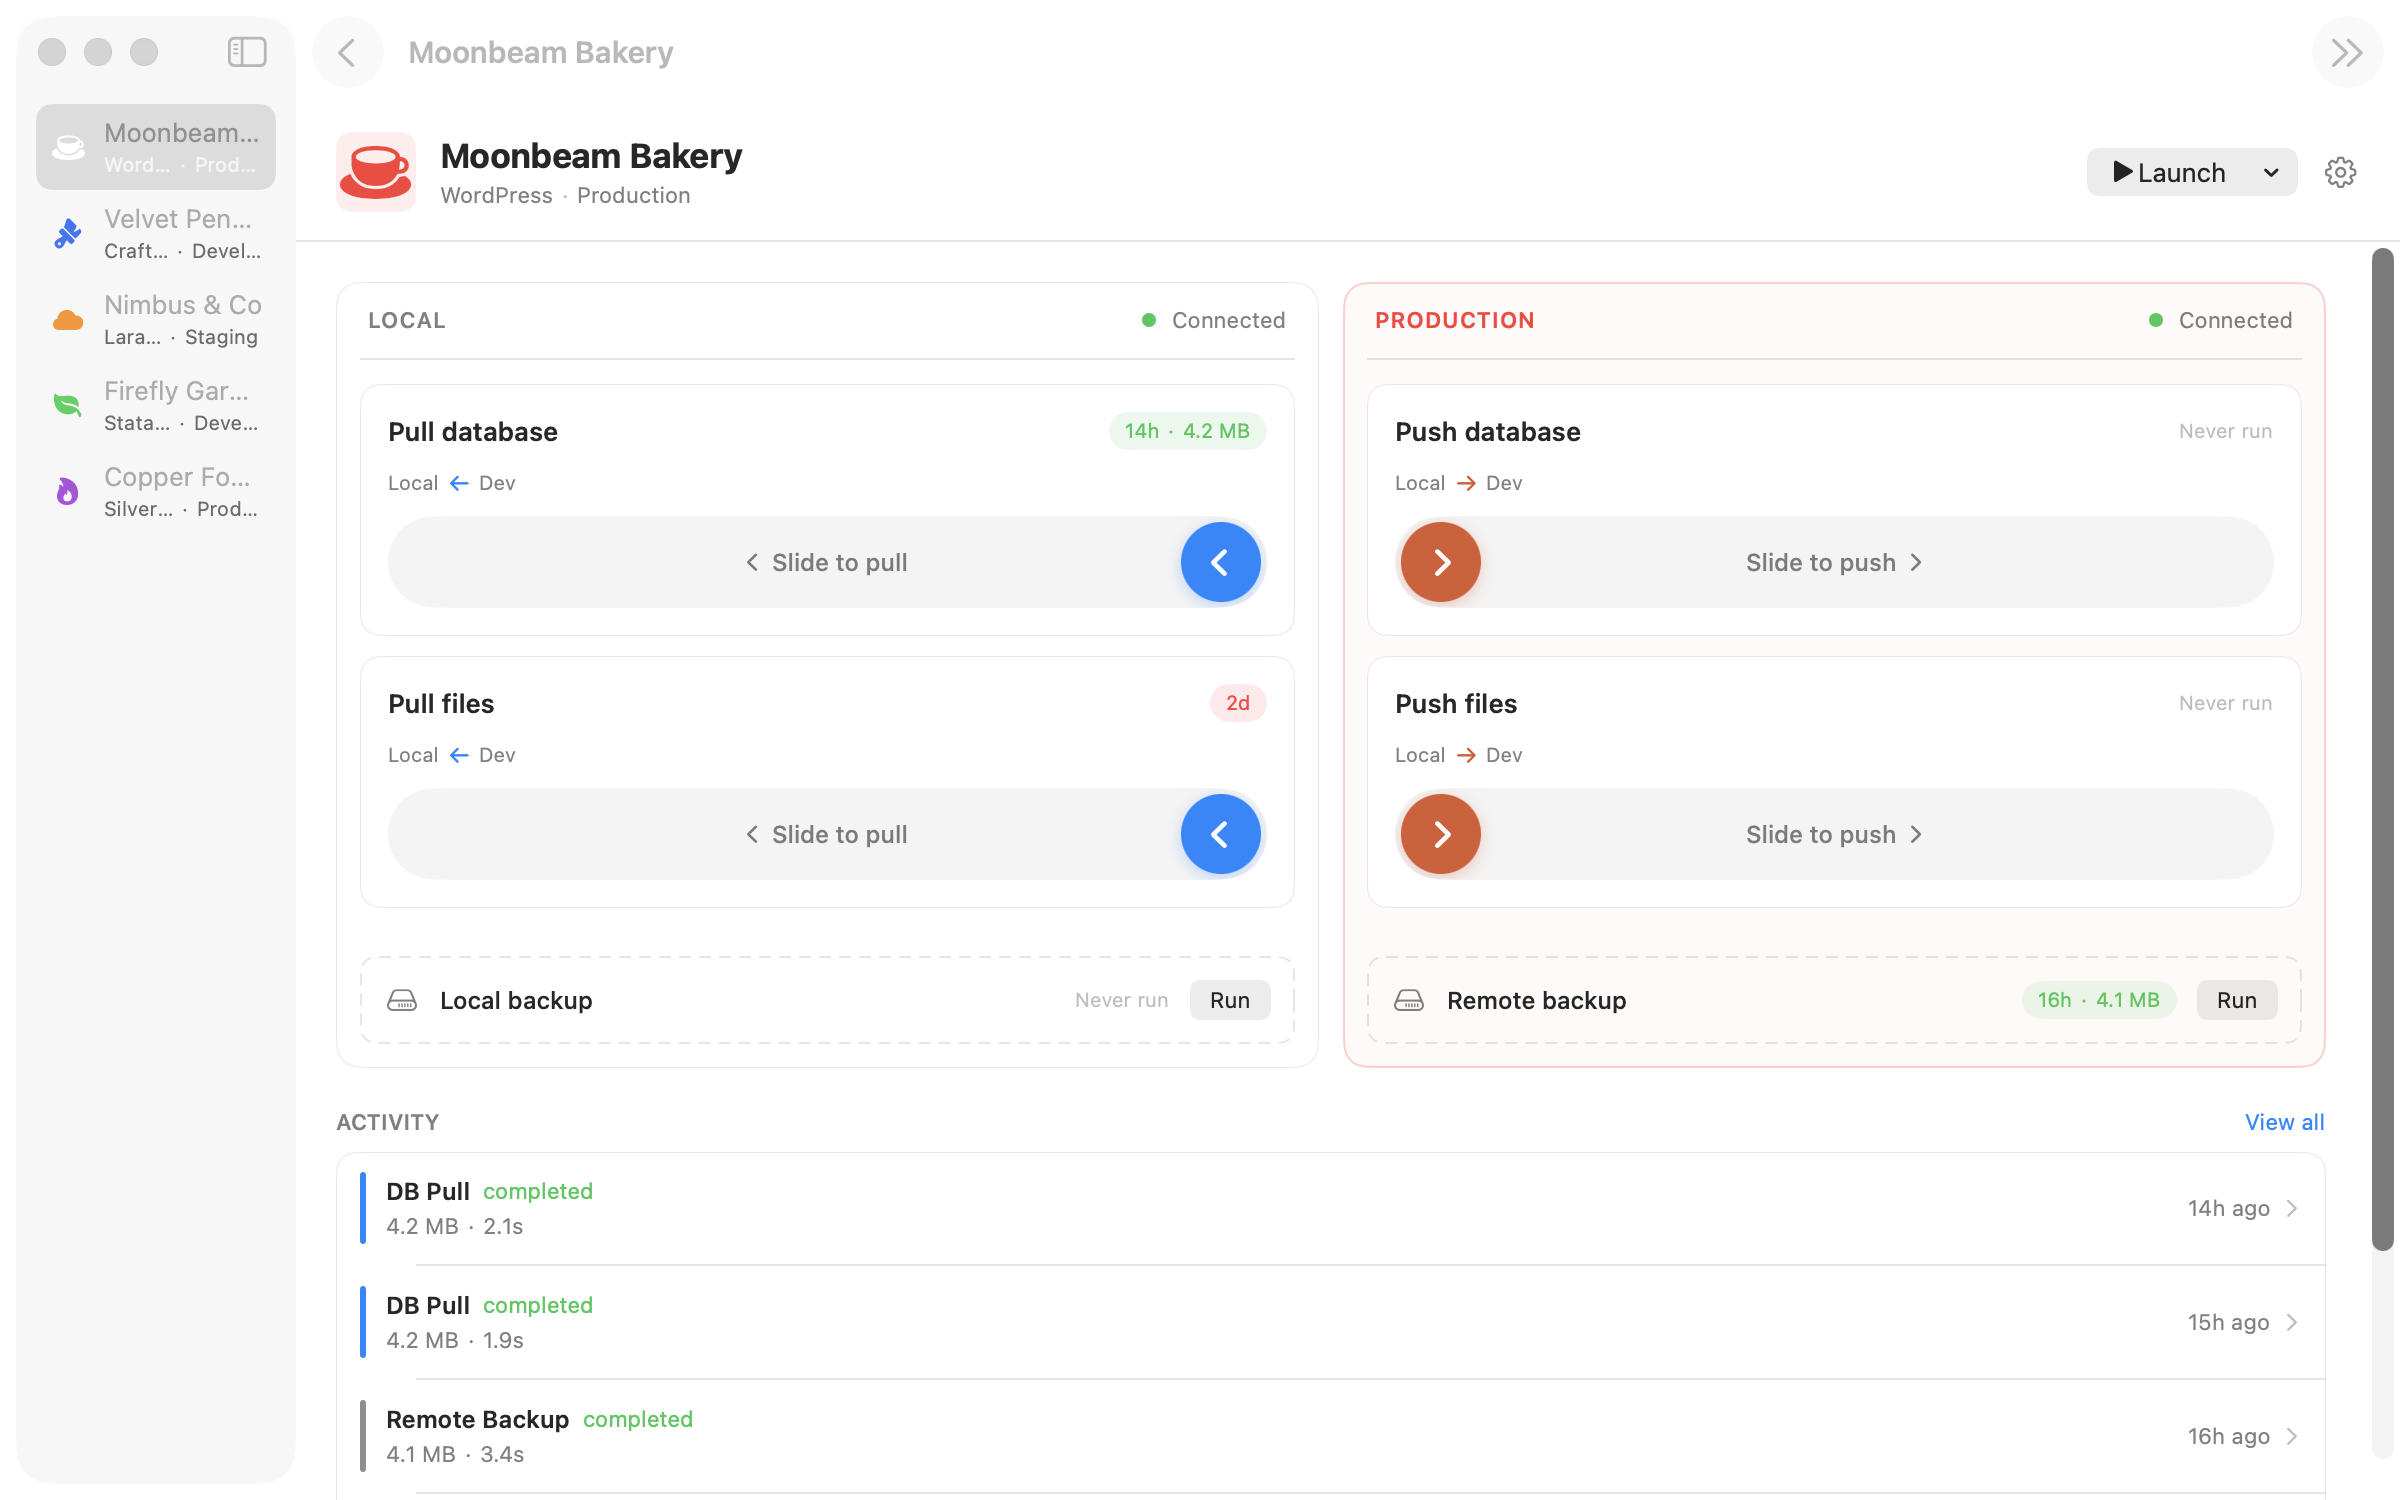Click the Remote backup drive icon
Viewport: 2400px width, 1500px height.
click(x=1409, y=1000)
